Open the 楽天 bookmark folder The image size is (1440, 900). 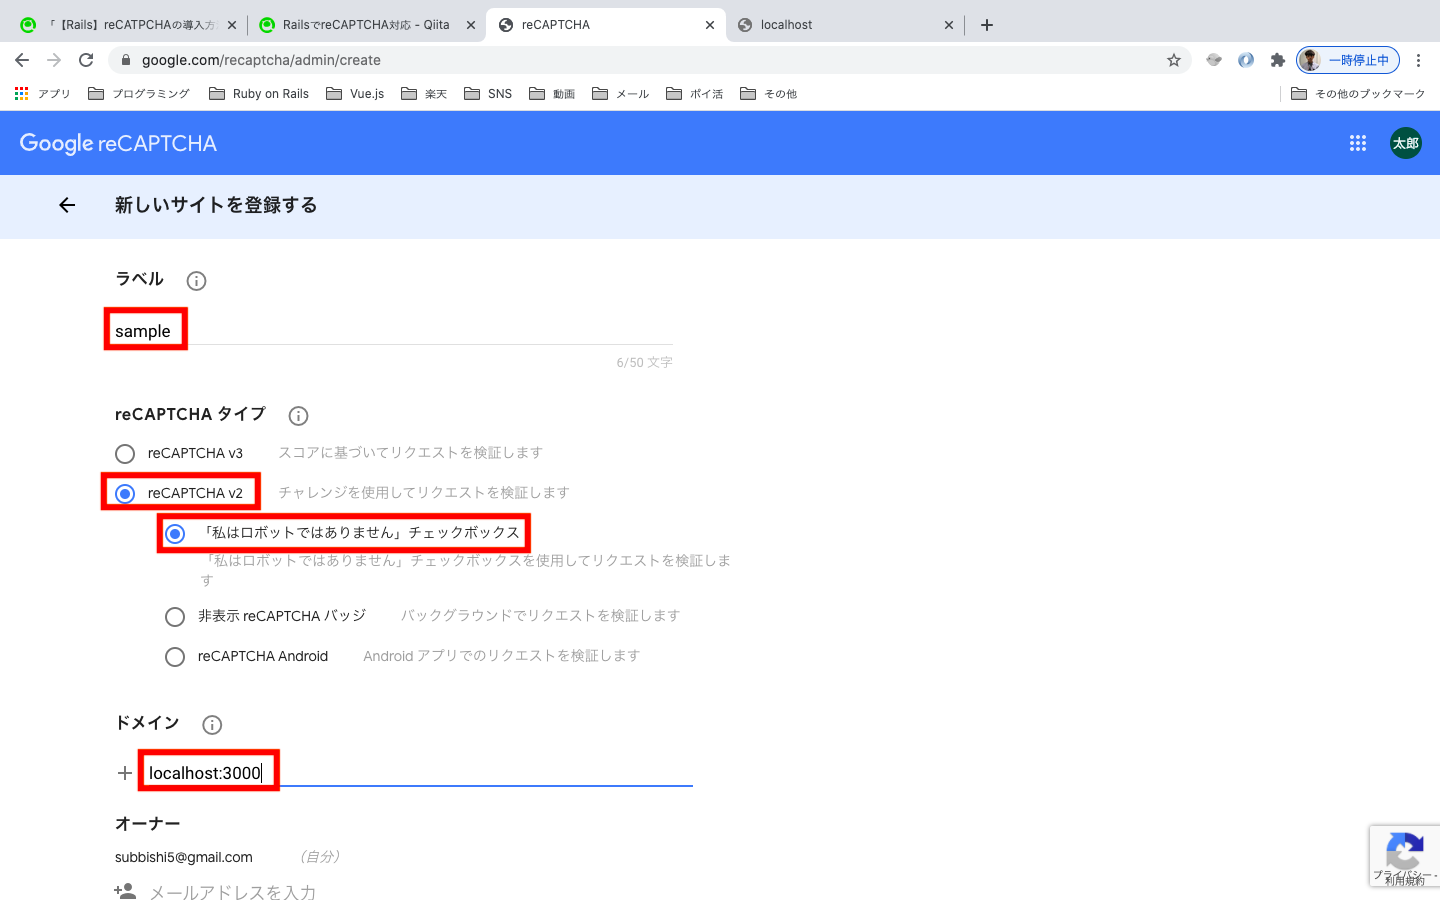(x=424, y=94)
